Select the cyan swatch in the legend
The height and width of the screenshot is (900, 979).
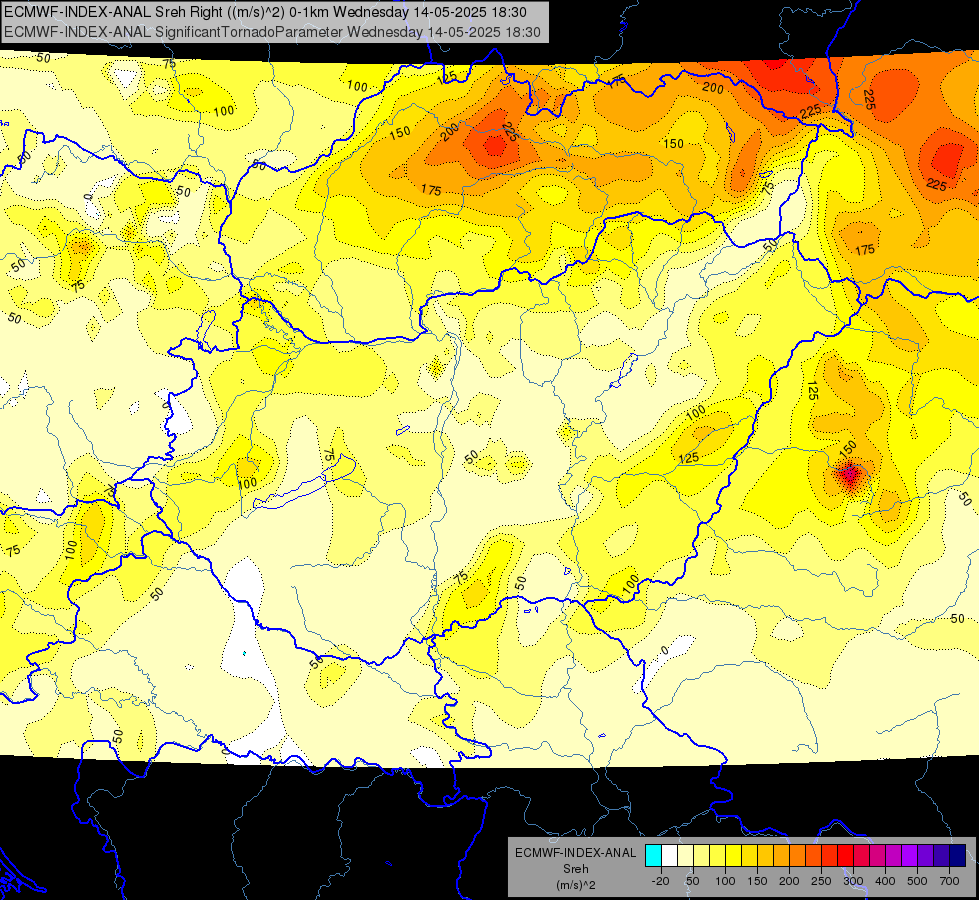point(653,855)
